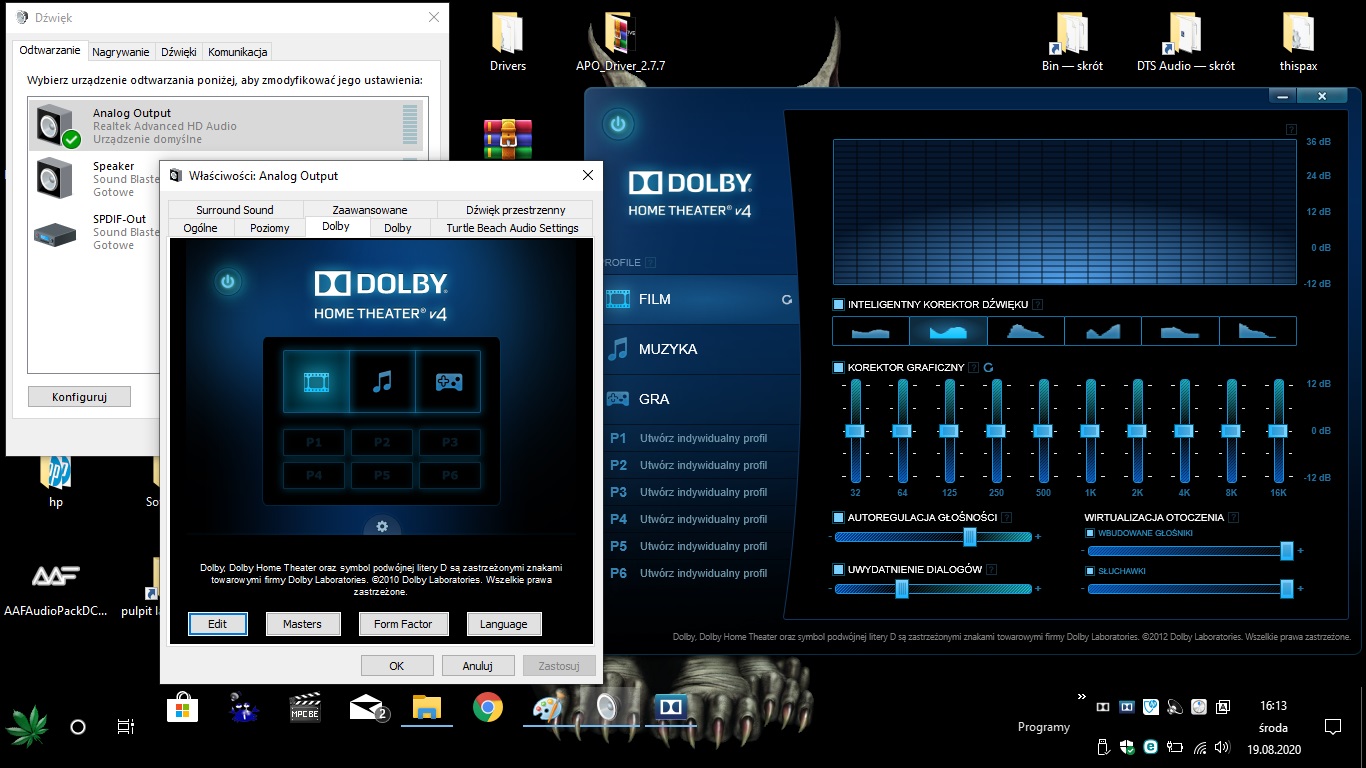
Task: Open Surround Sound tab in properties
Action: pos(235,210)
